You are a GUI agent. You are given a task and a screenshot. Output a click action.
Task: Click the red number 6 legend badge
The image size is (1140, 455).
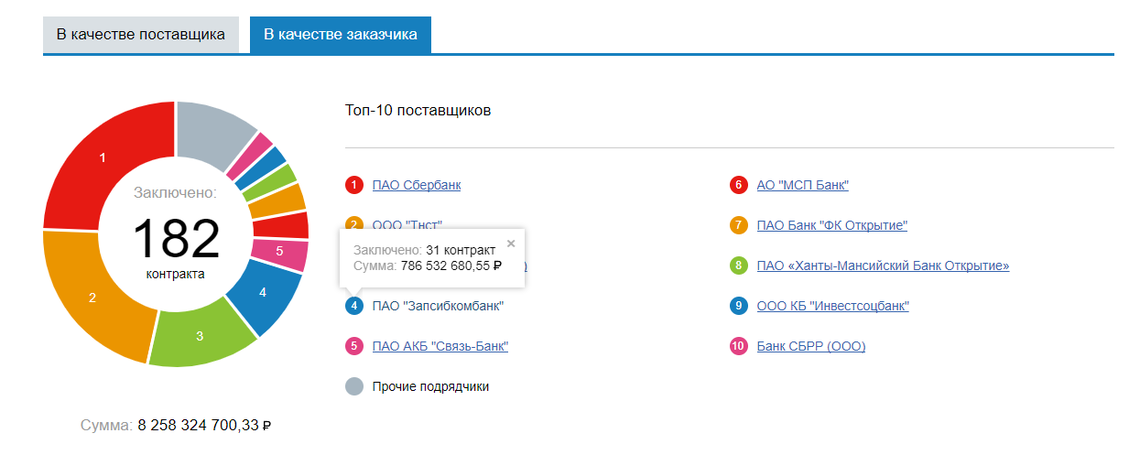click(739, 185)
